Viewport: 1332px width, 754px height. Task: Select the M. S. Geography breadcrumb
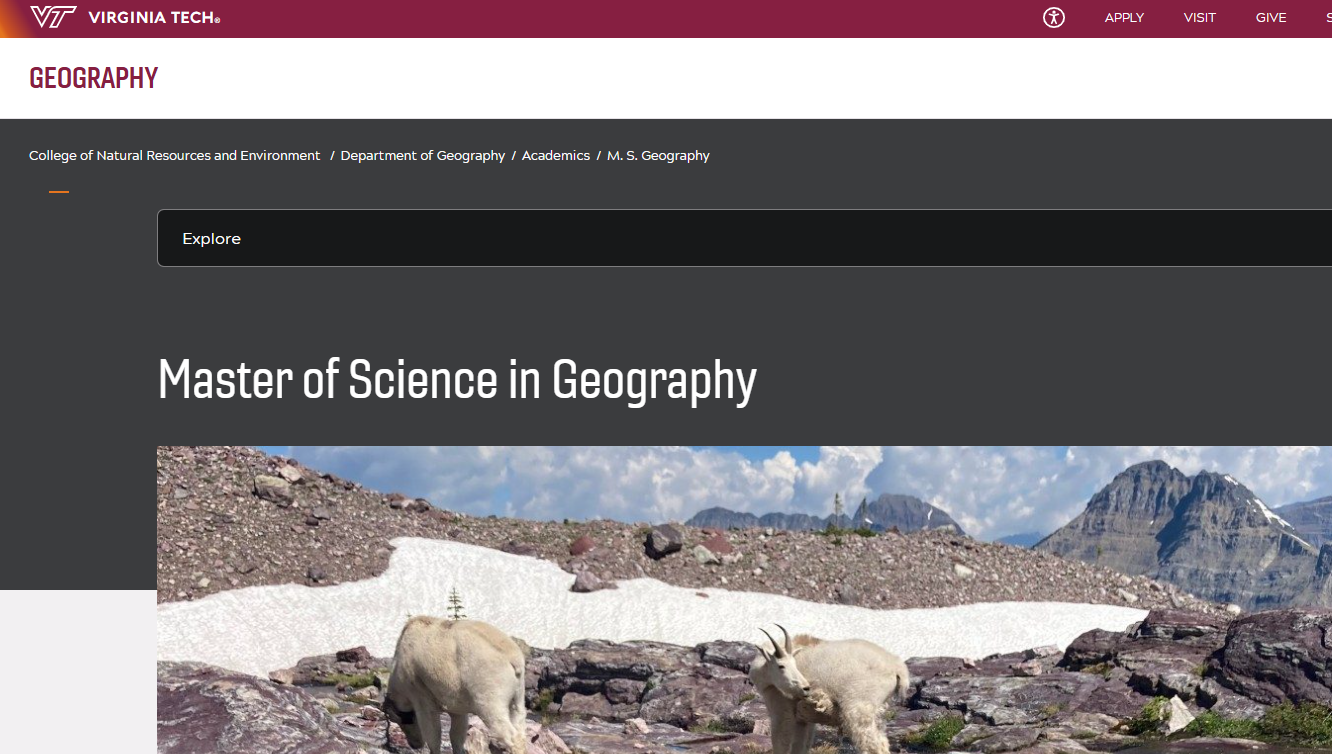pos(658,156)
